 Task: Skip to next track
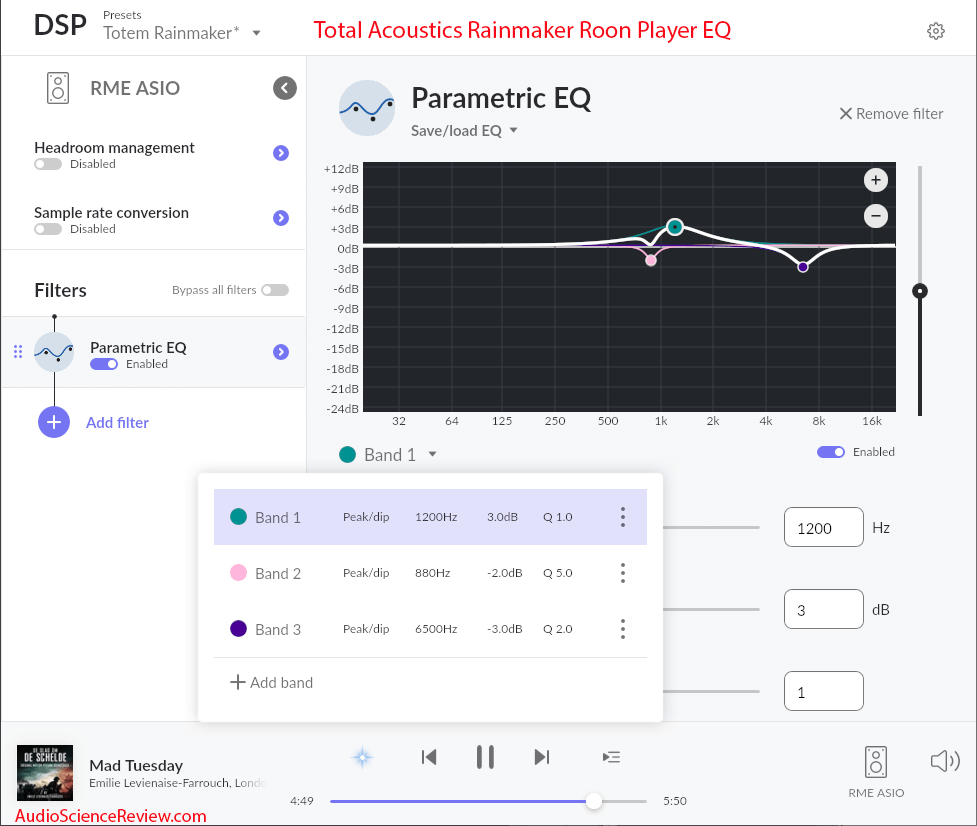tap(541, 757)
